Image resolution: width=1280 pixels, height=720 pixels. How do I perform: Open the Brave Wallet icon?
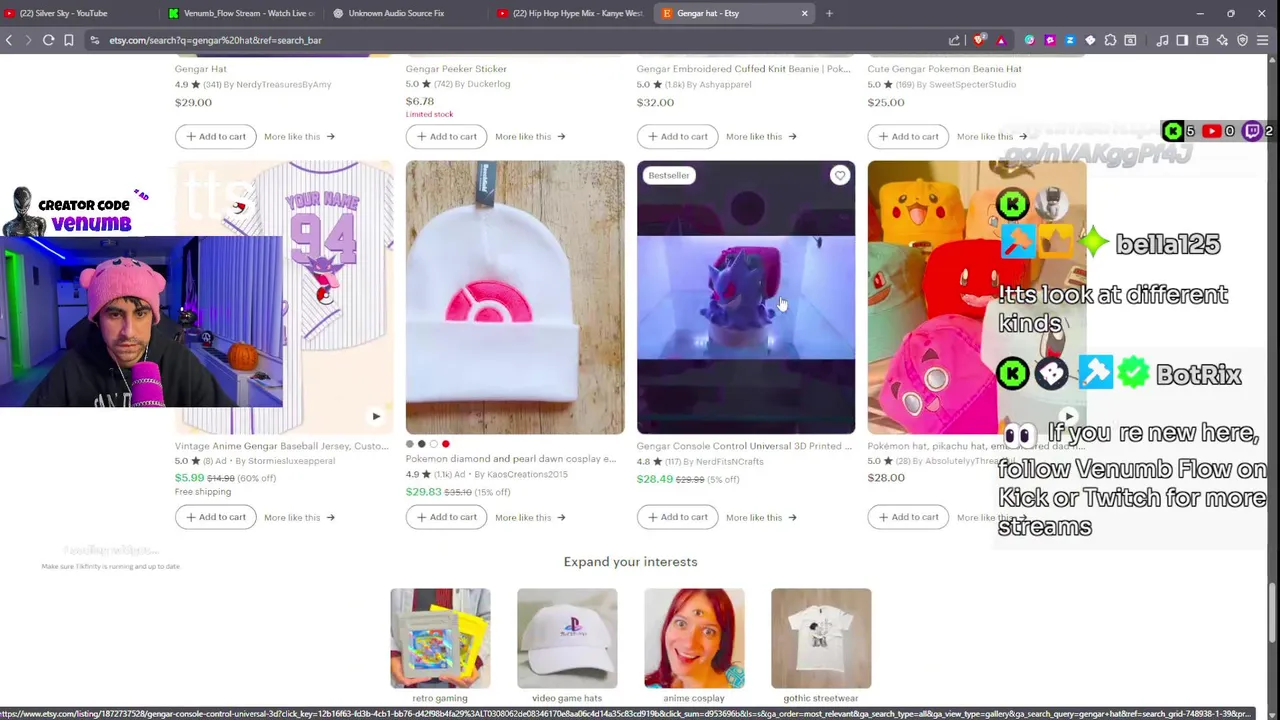click(1202, 40)
